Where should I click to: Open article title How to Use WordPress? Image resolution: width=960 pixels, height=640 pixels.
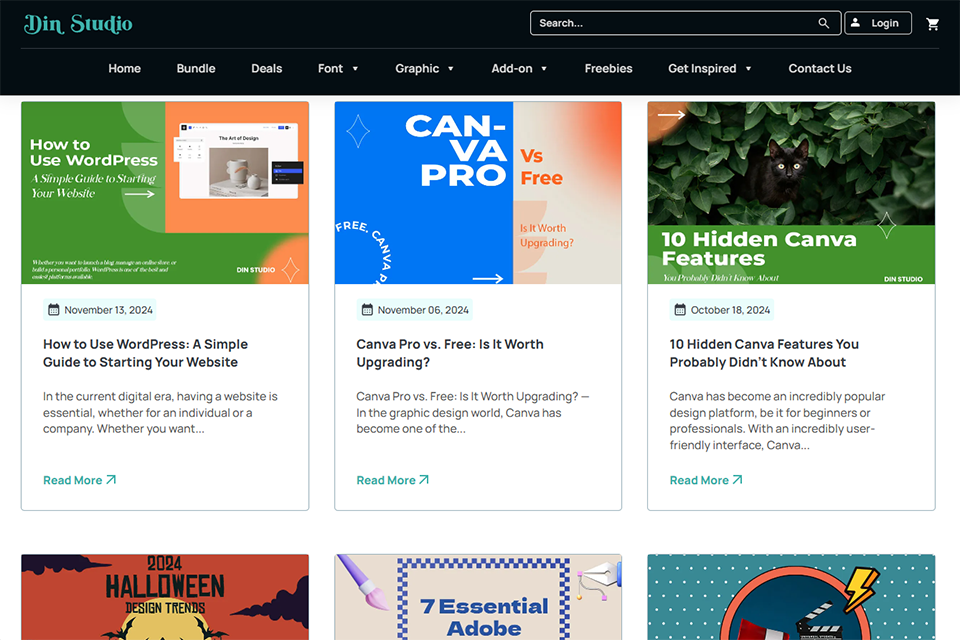146,353
